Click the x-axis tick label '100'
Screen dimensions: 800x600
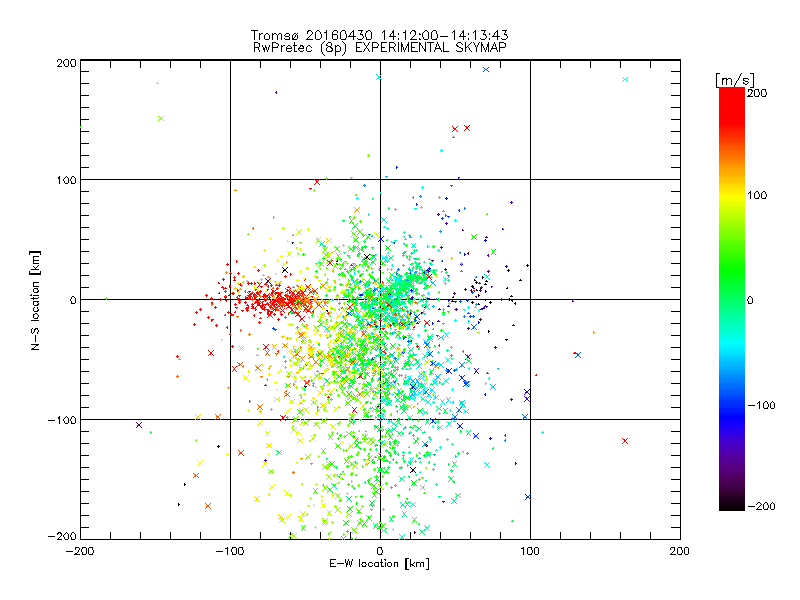(530, 551)
